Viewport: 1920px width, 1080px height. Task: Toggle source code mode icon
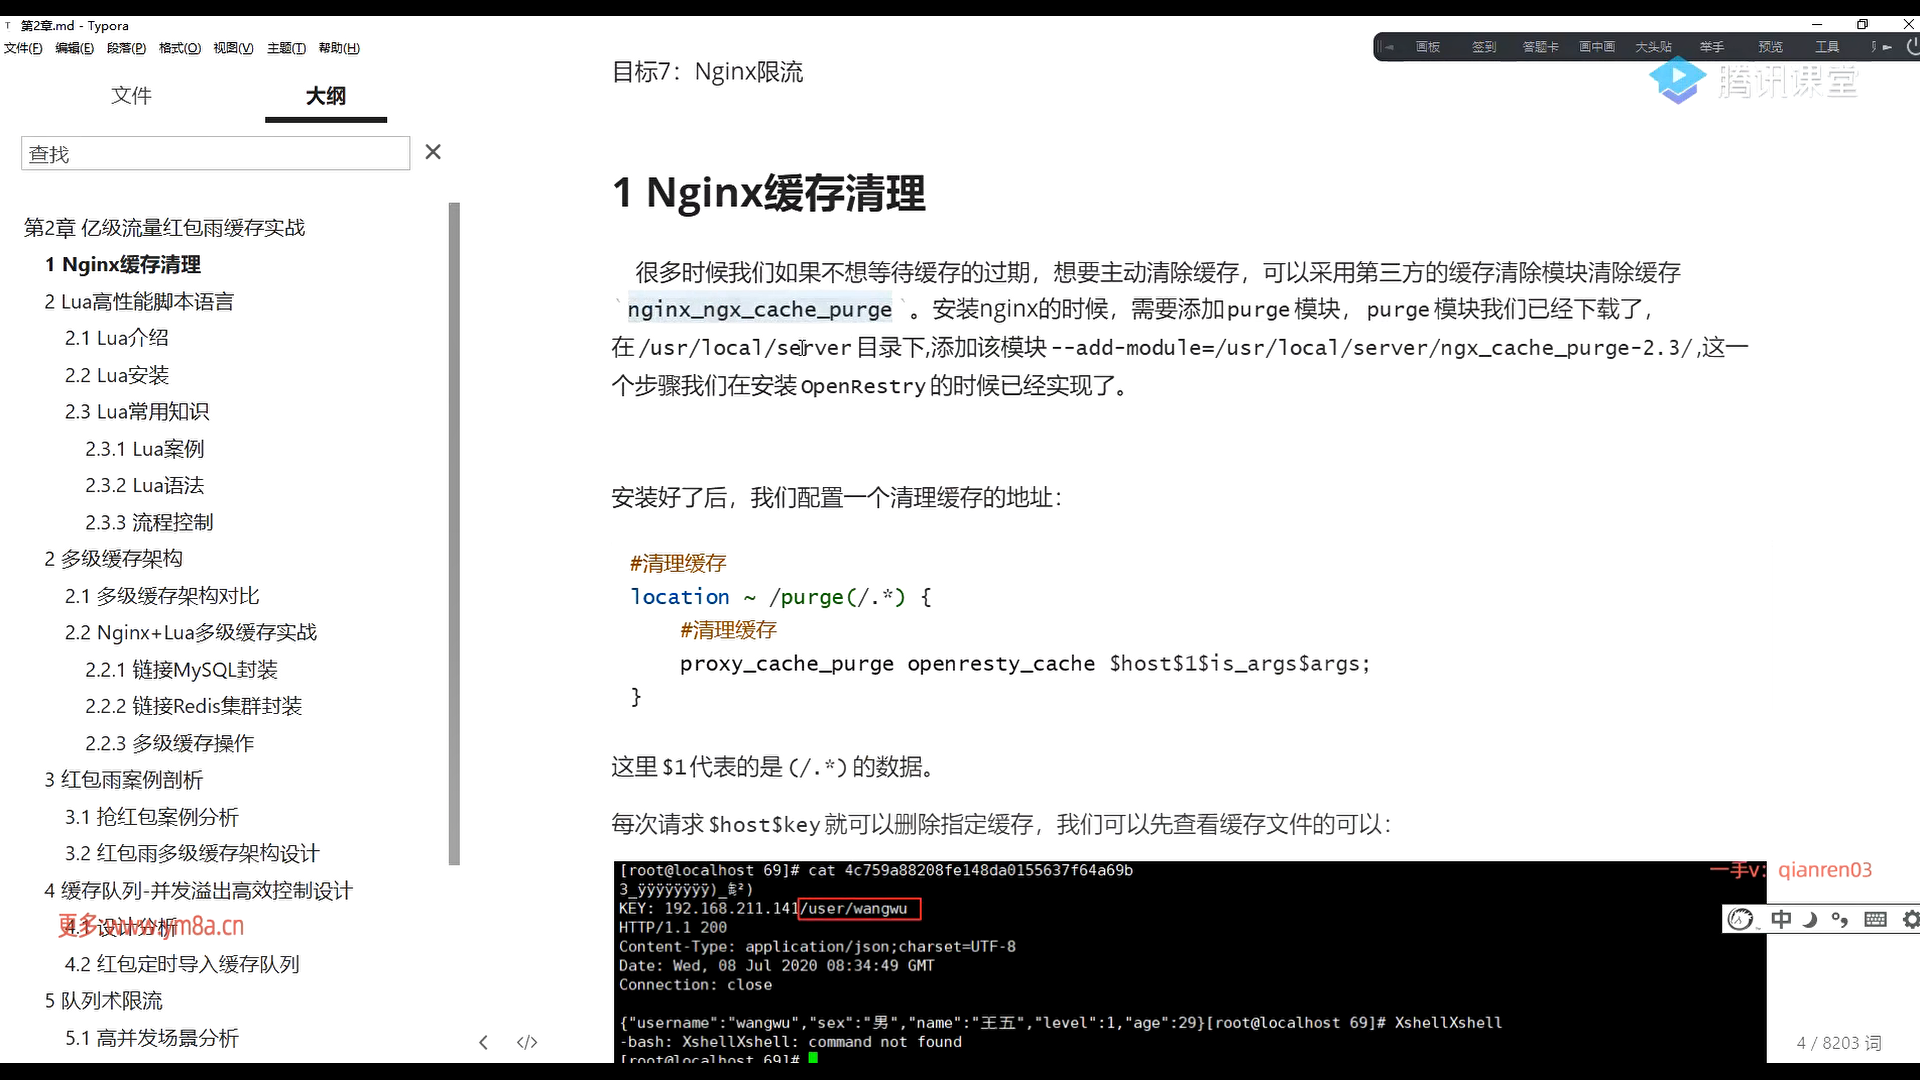click(x=527, y=1042)
